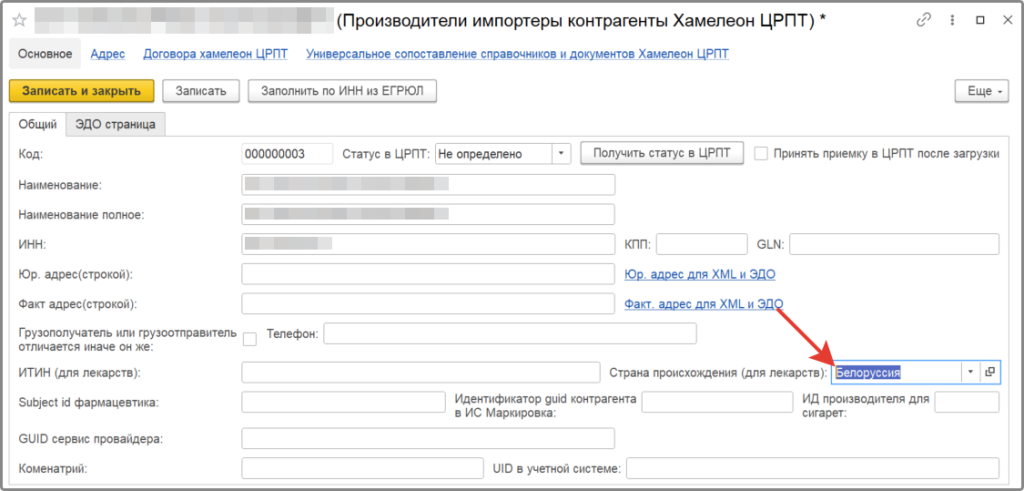Expand the 'Статус в ЦРПТ' dropdown
This screenshot has height=491, width=1024.
561,154
